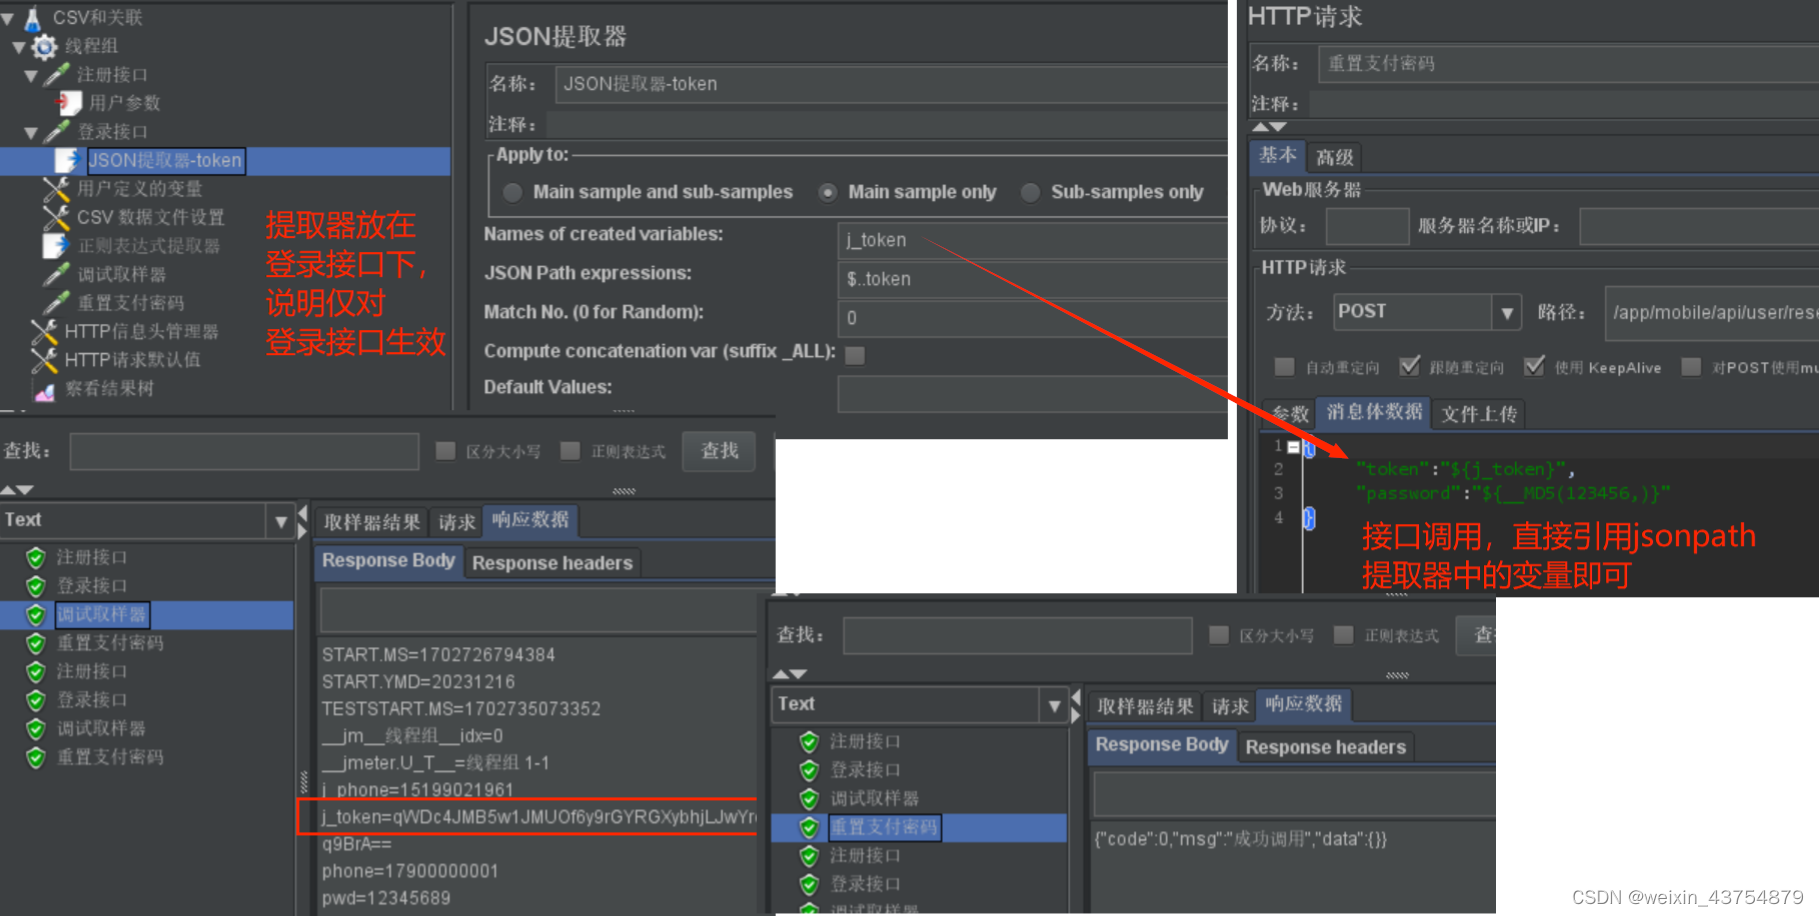Toggle 区分大小写 checkbox in lower-right search bar

pos(1219,635)
